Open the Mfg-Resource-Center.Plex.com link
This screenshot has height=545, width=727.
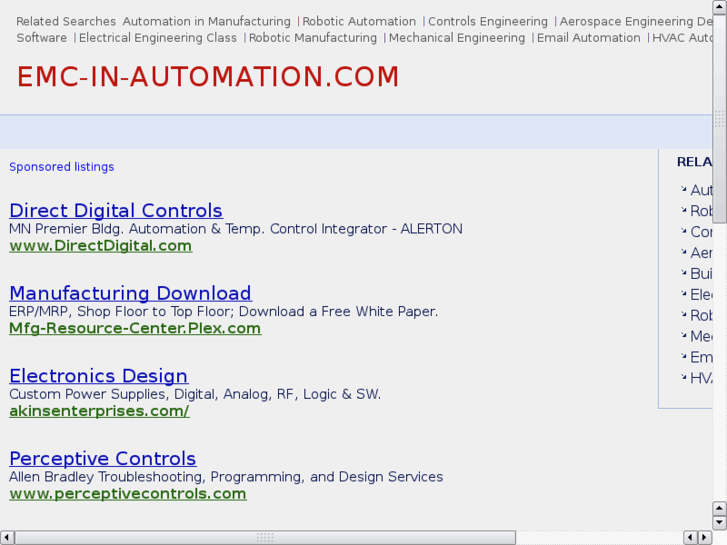coord(135,328)
